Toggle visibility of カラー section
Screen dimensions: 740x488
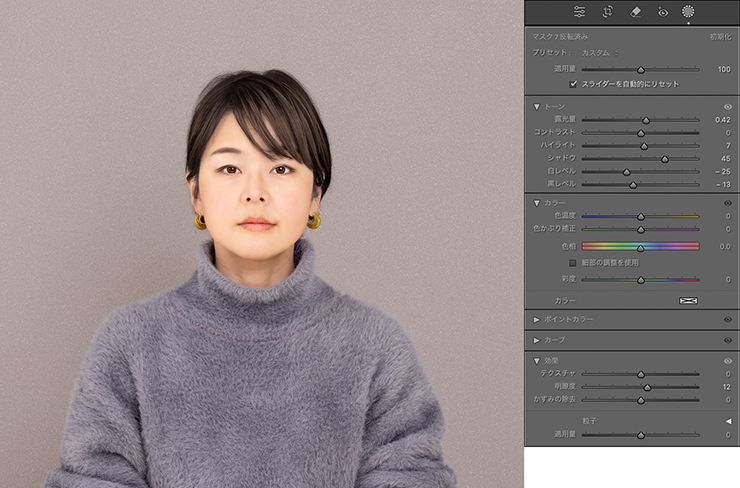point(727,203)
